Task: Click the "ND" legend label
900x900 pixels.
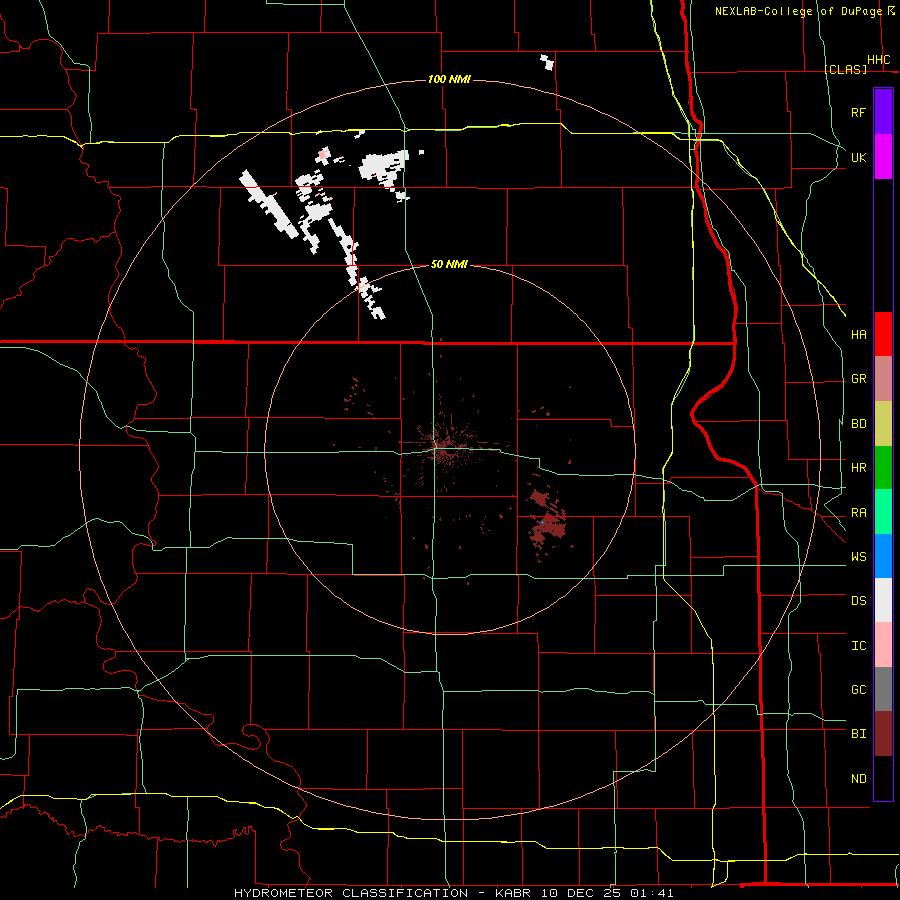Action: (858, 779)
